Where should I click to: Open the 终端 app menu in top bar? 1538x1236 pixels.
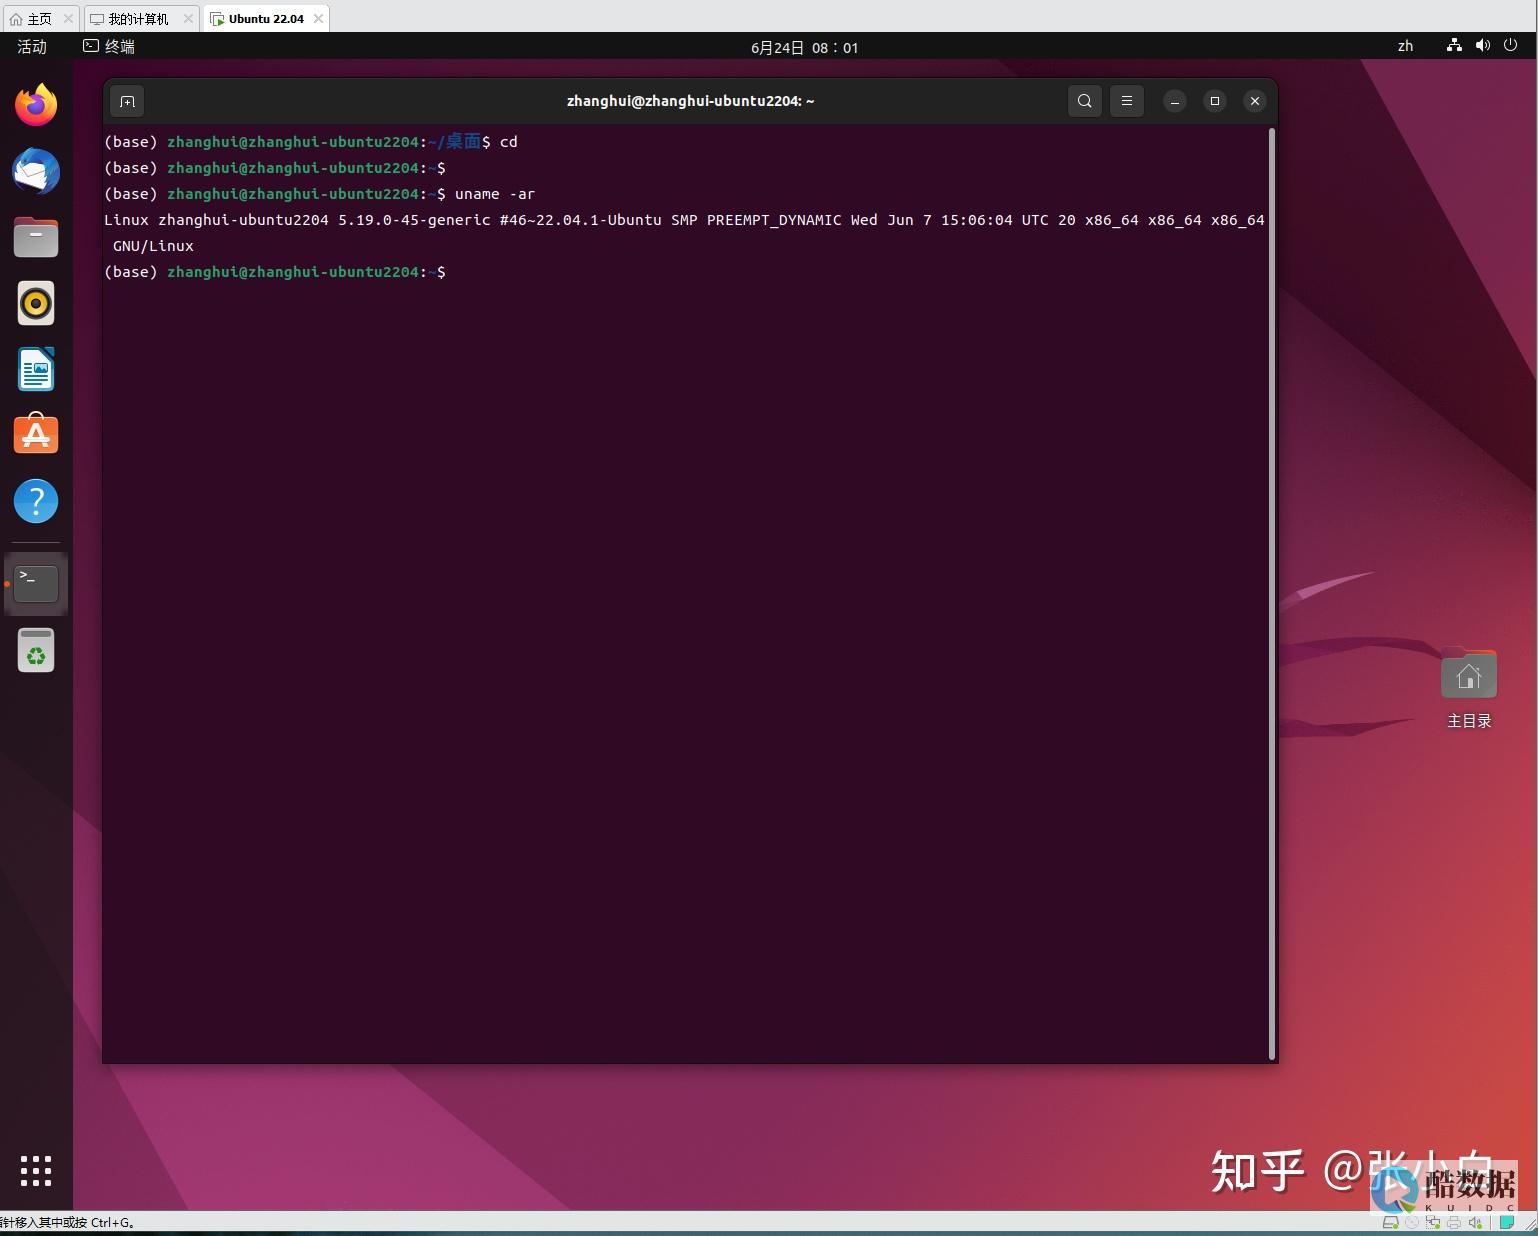109,46
